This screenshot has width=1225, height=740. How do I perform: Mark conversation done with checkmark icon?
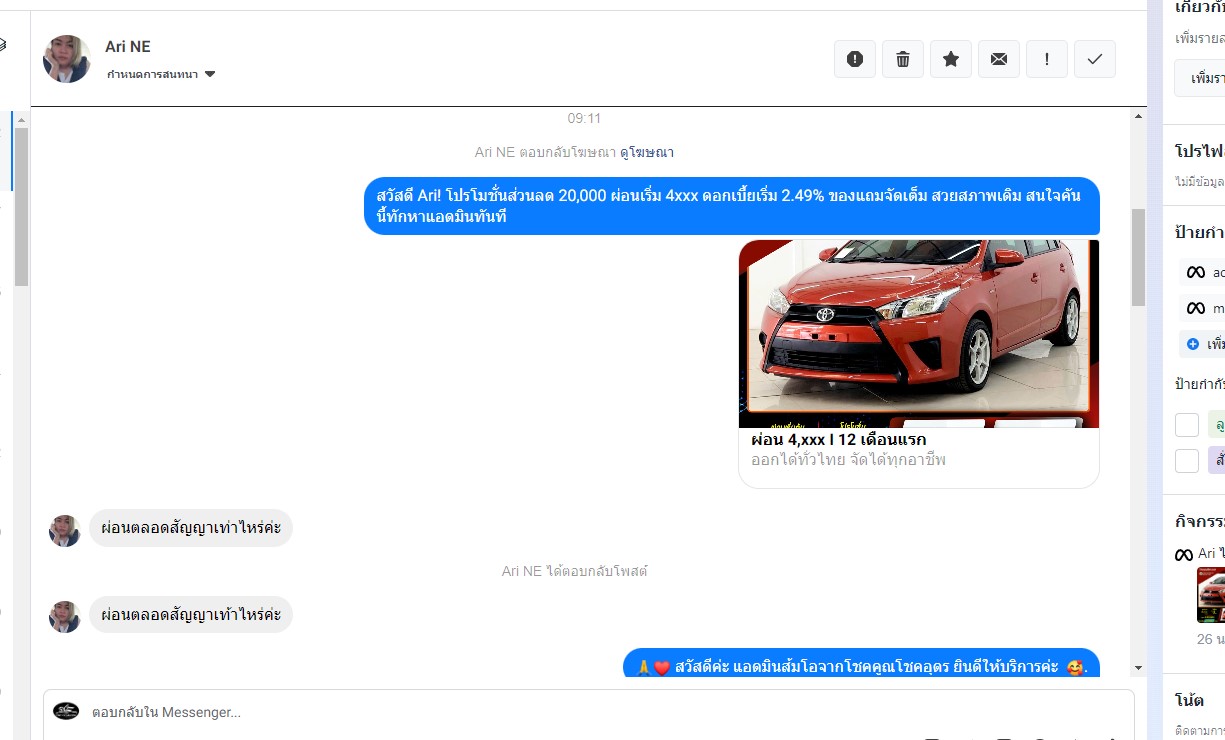point(1095,59)
